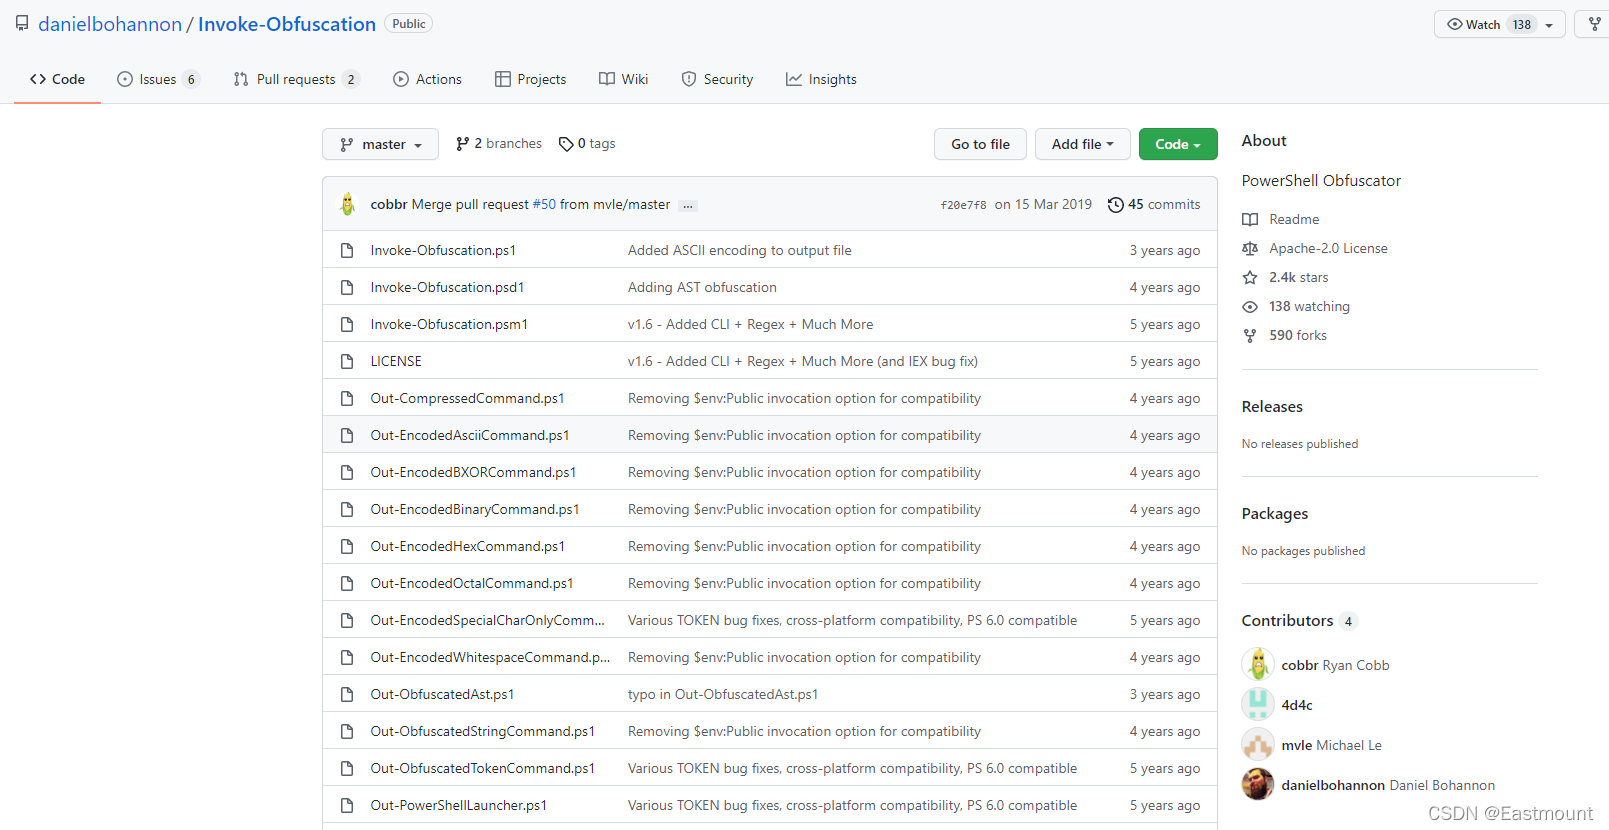This screenshot has width=1609, height=830.
Task: View the 45 commits history
Action: click(x=1154, y=204)
